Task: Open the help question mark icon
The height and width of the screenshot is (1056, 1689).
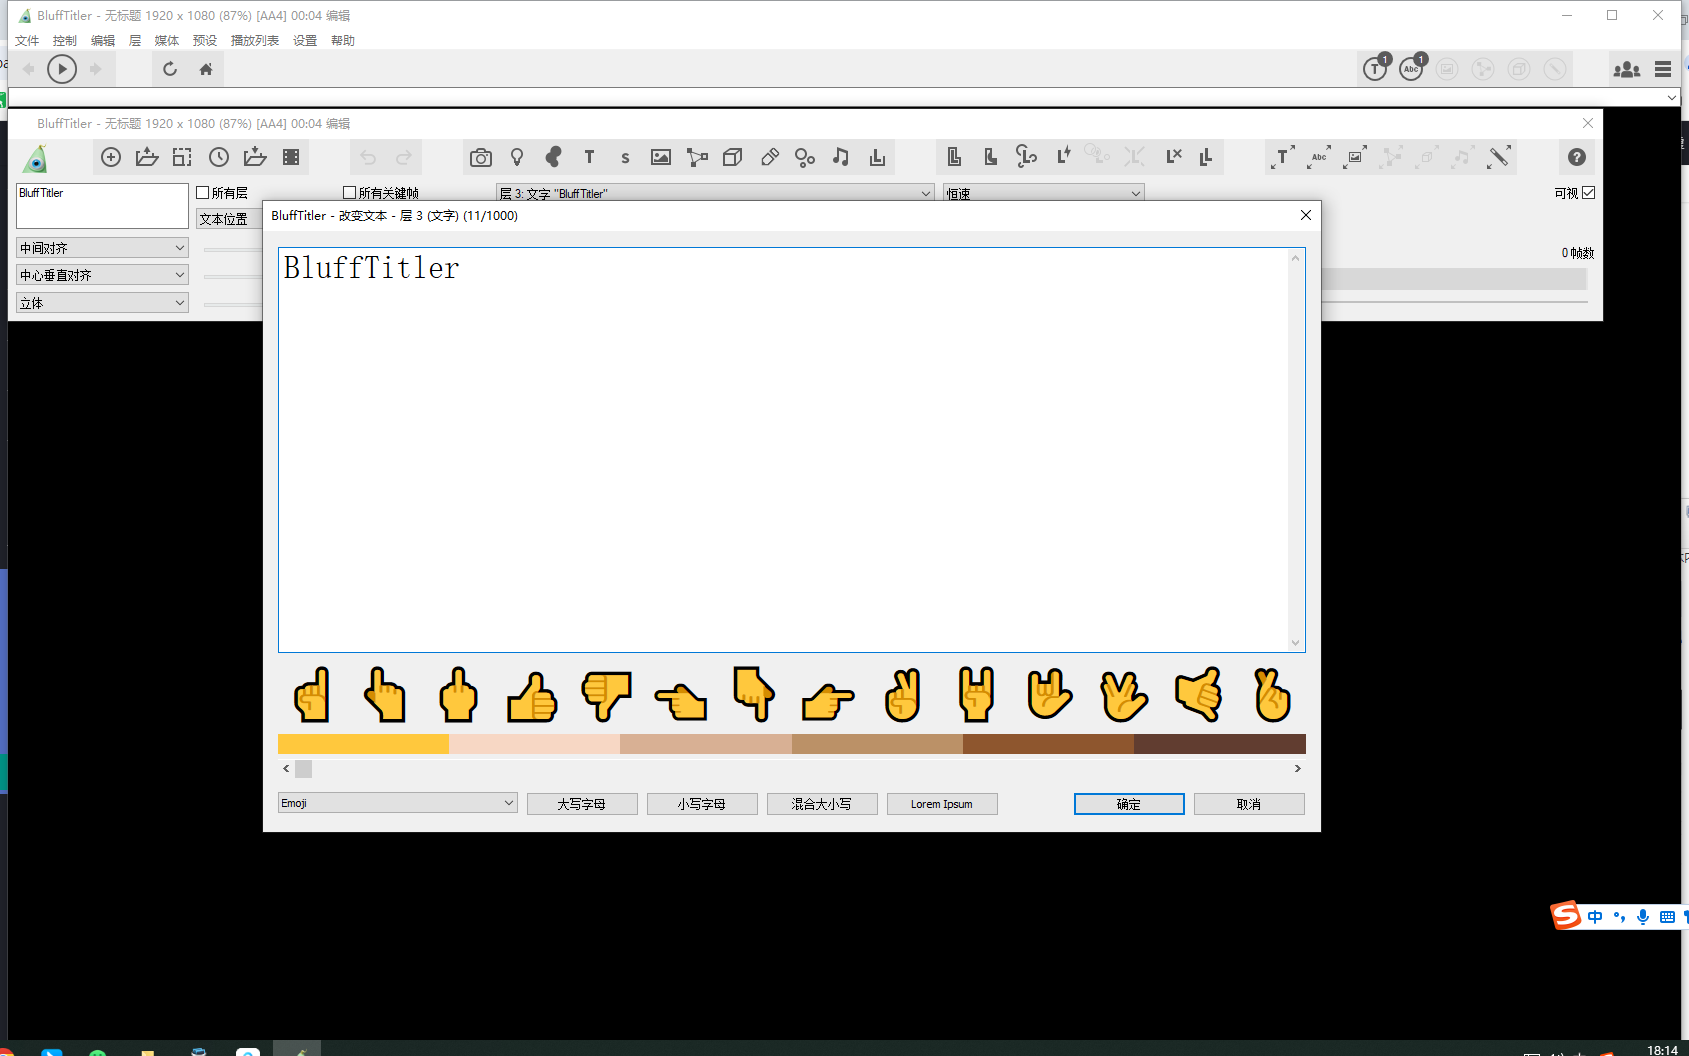Action: point(1577,157)
